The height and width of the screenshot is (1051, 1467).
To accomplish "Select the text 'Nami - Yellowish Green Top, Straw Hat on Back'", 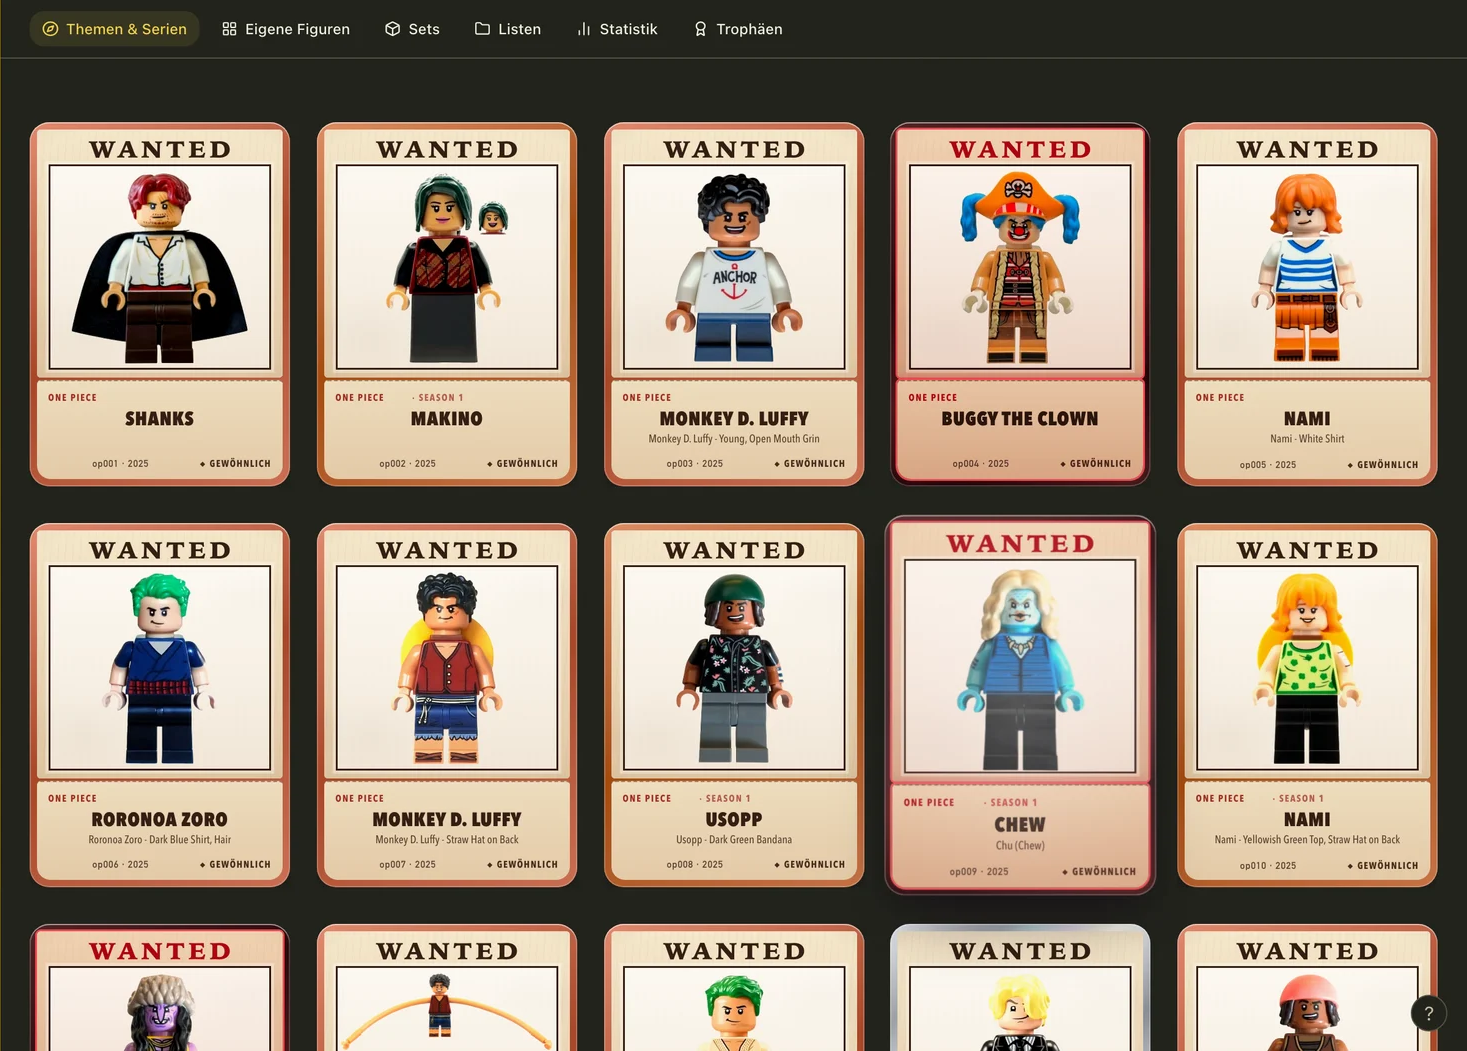I will point(1307,840).
